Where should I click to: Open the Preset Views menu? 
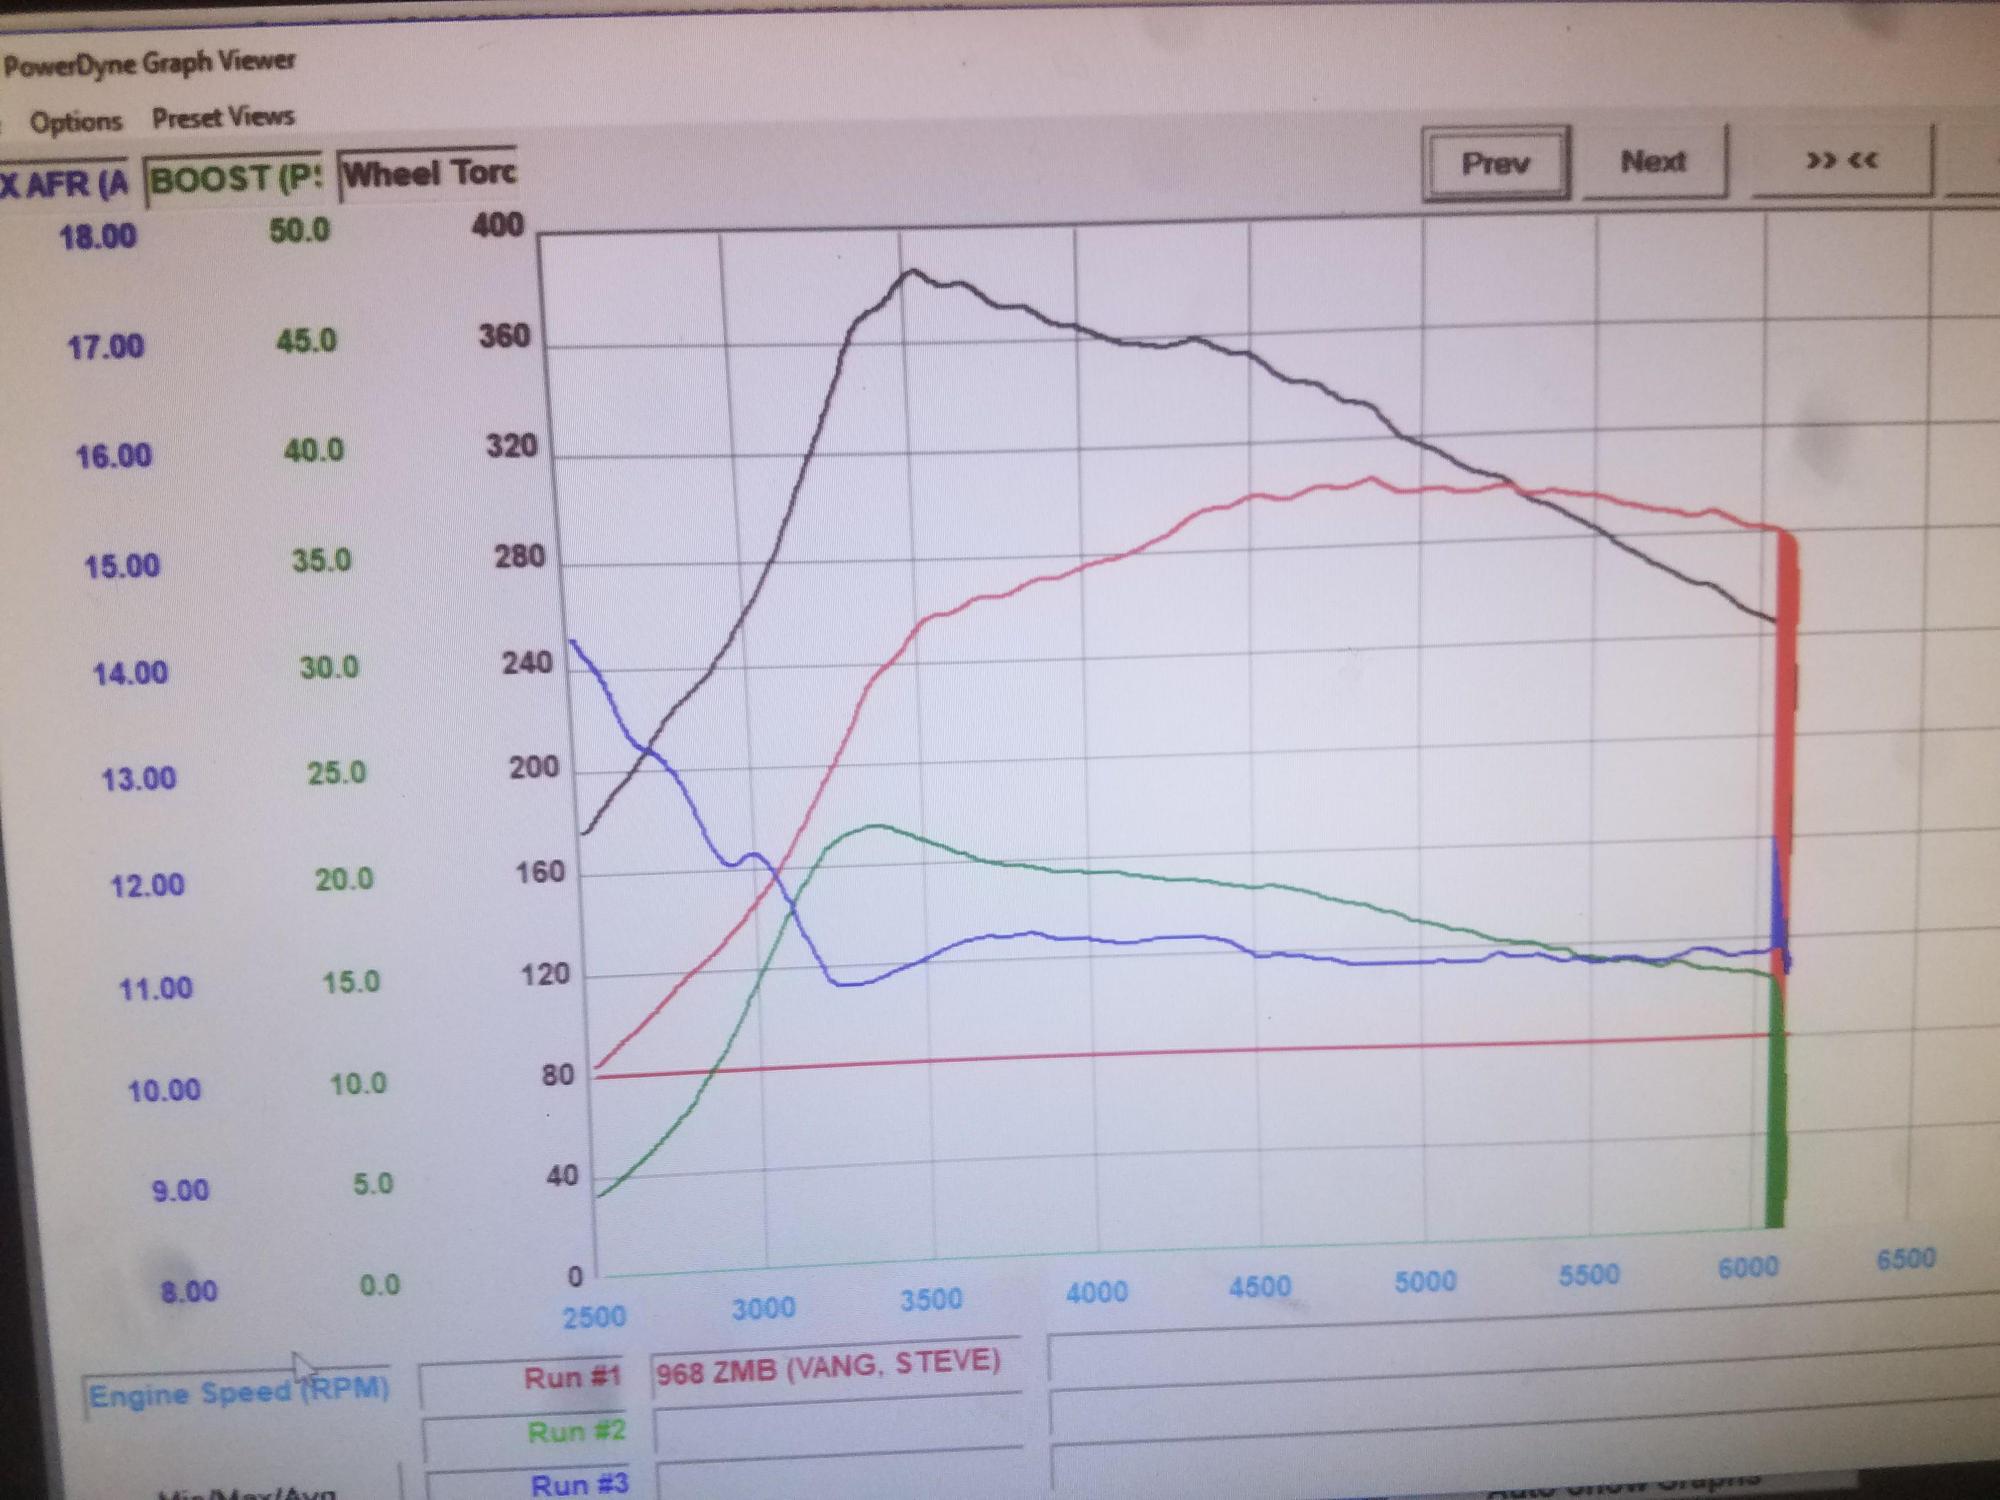tap(223, 118)
